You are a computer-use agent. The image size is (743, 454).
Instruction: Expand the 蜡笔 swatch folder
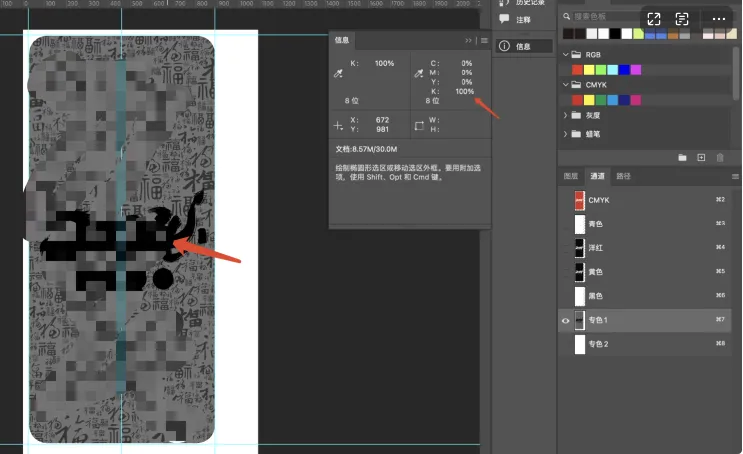tap(565, 132)
